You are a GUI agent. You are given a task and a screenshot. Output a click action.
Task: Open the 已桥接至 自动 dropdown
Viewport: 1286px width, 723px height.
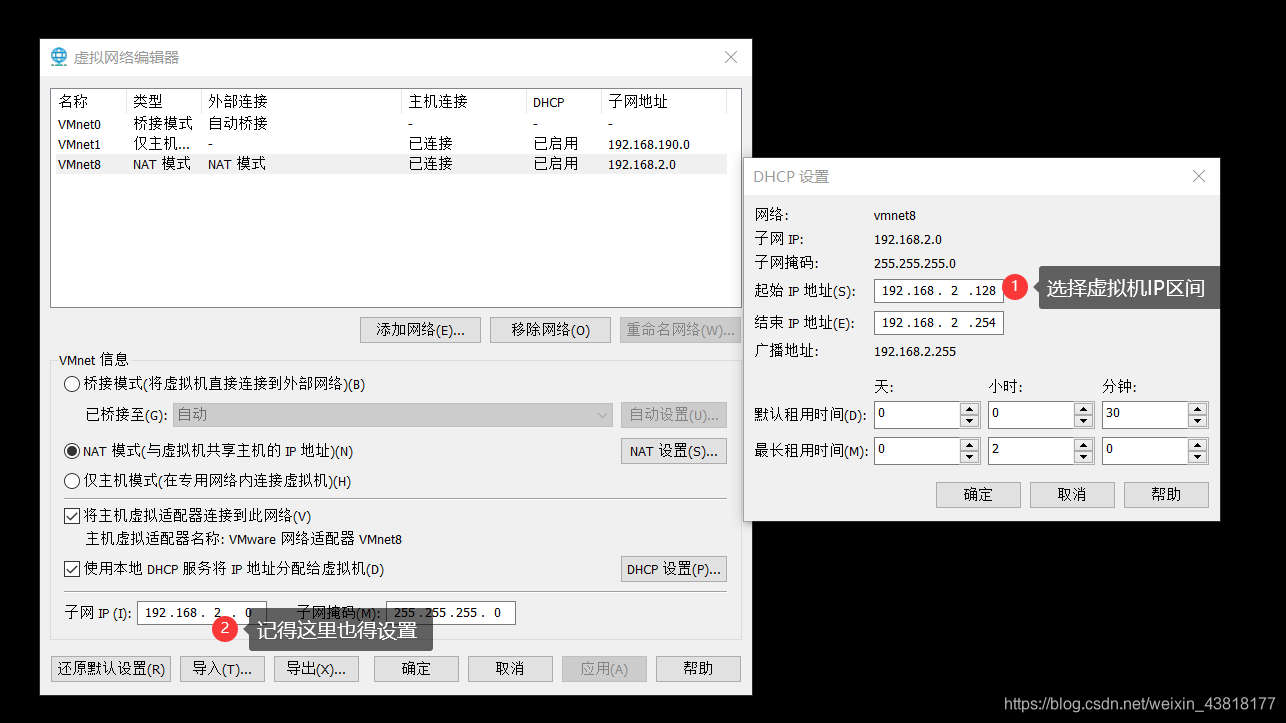[393, 414]
